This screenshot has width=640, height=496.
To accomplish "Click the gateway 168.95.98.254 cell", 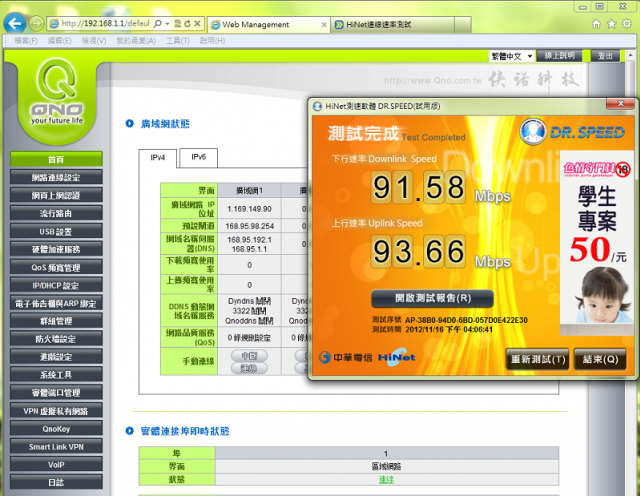I will pyautogui.click(x=249, y=226).
